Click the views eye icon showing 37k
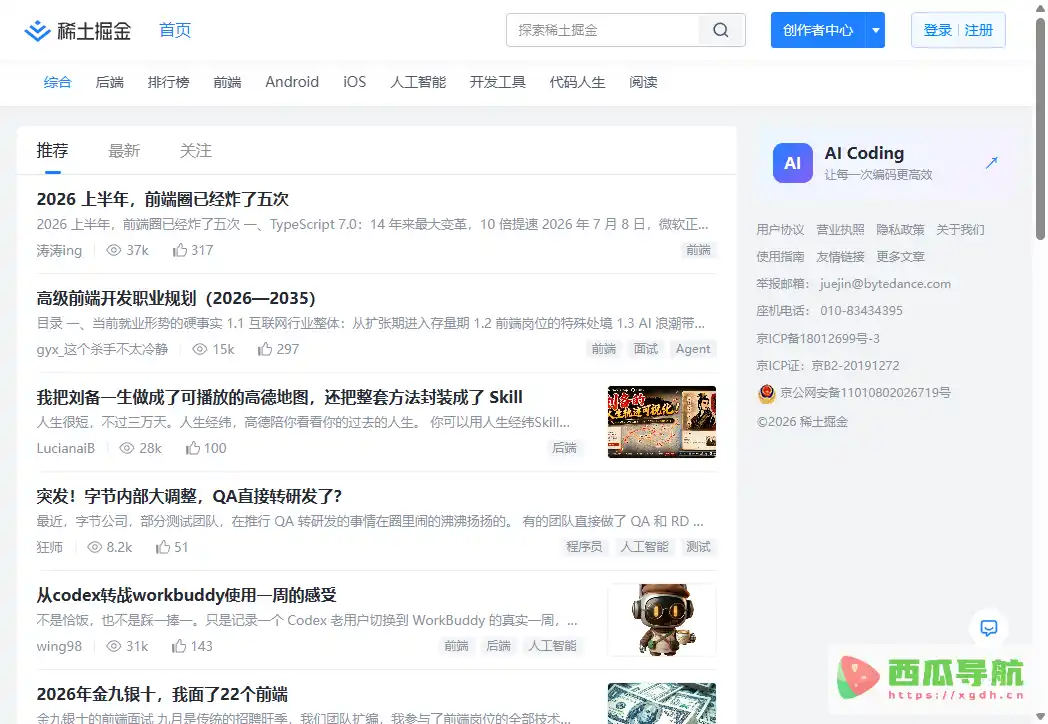Image resolution: width=1048 pixels, height=724 pixels. click(114, 250)
